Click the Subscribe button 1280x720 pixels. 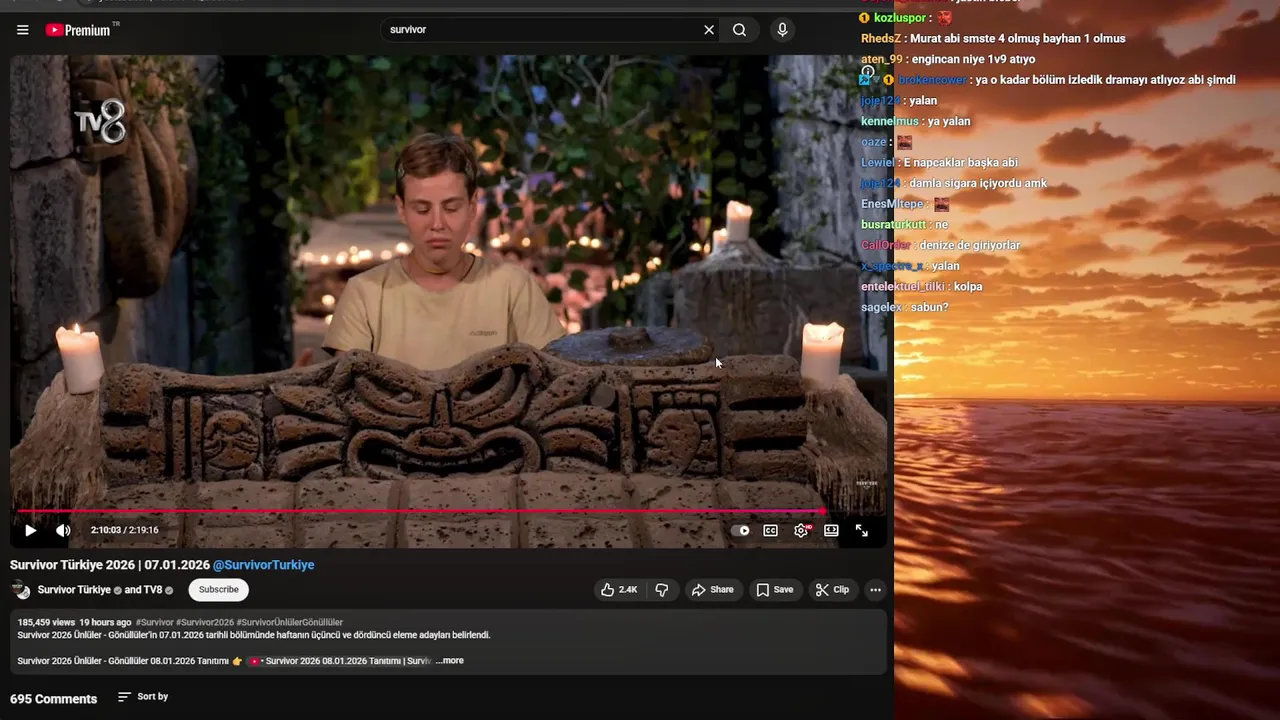(x=218, y=590)
